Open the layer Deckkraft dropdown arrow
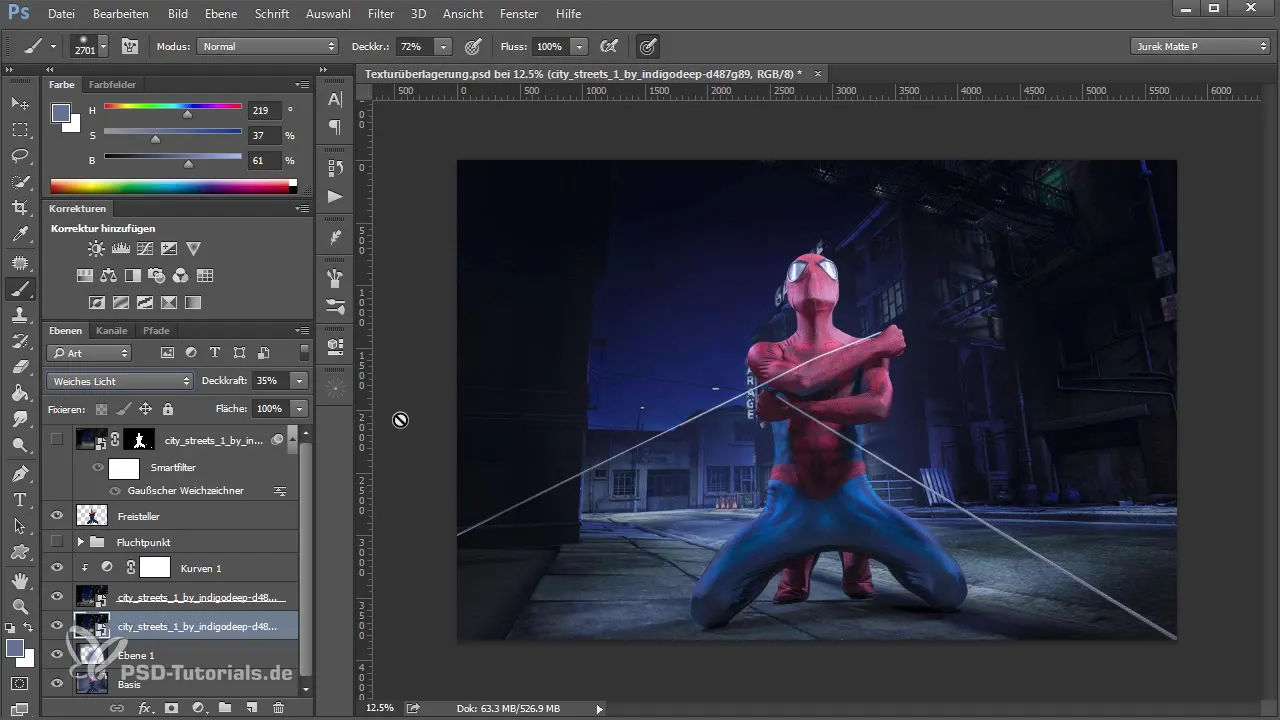 [298, 381]
